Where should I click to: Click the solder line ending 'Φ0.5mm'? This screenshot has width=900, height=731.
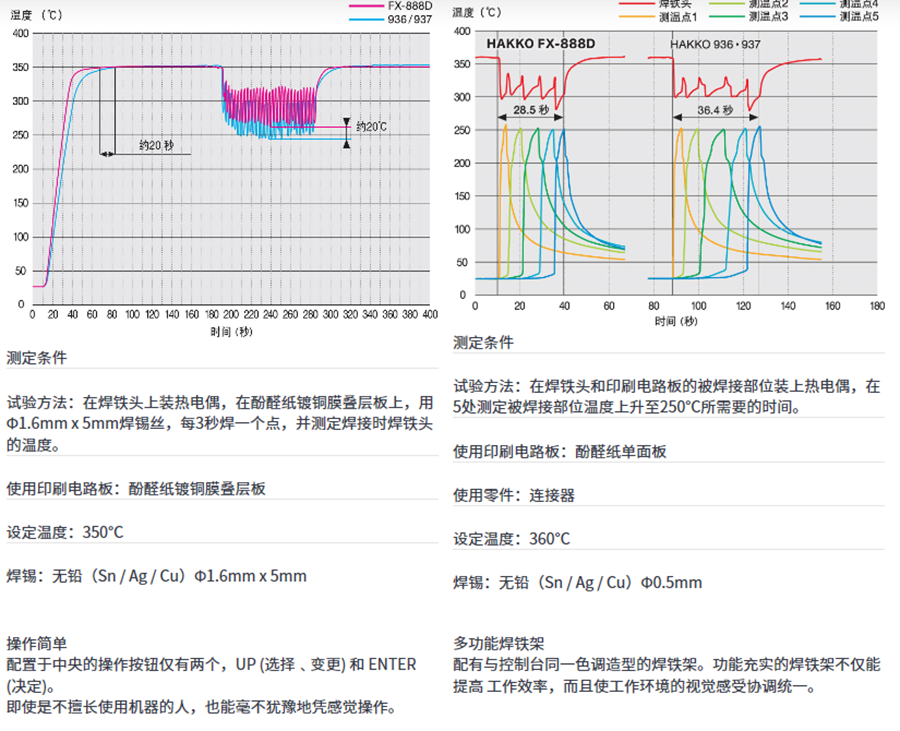[577, 582]
